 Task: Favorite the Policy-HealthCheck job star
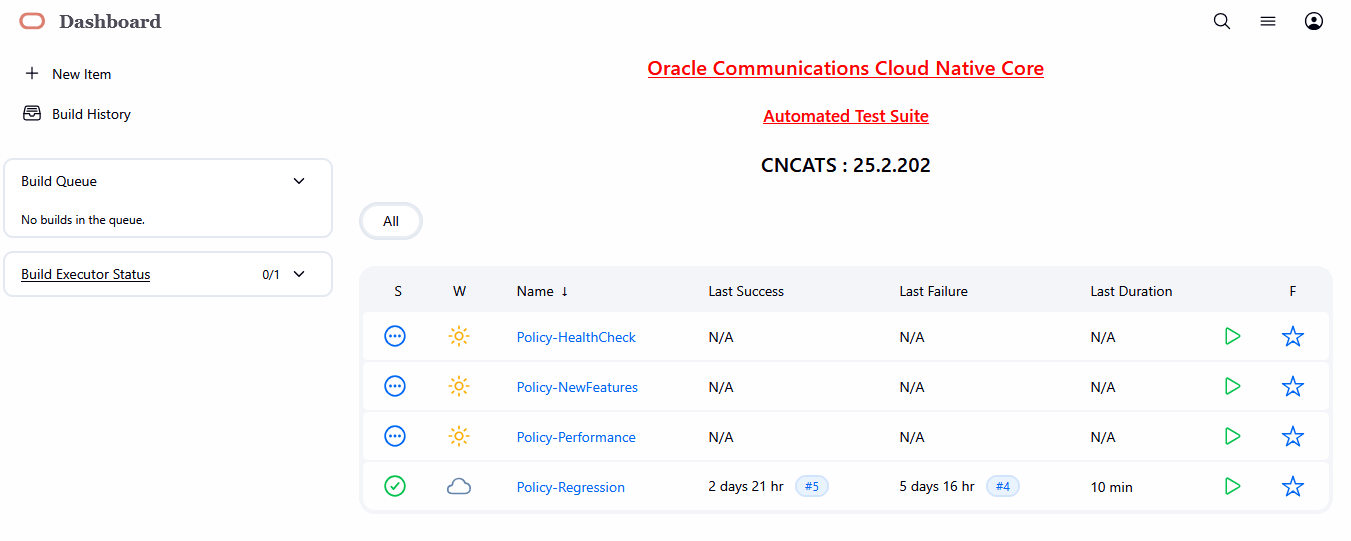tap(1293, 336)
